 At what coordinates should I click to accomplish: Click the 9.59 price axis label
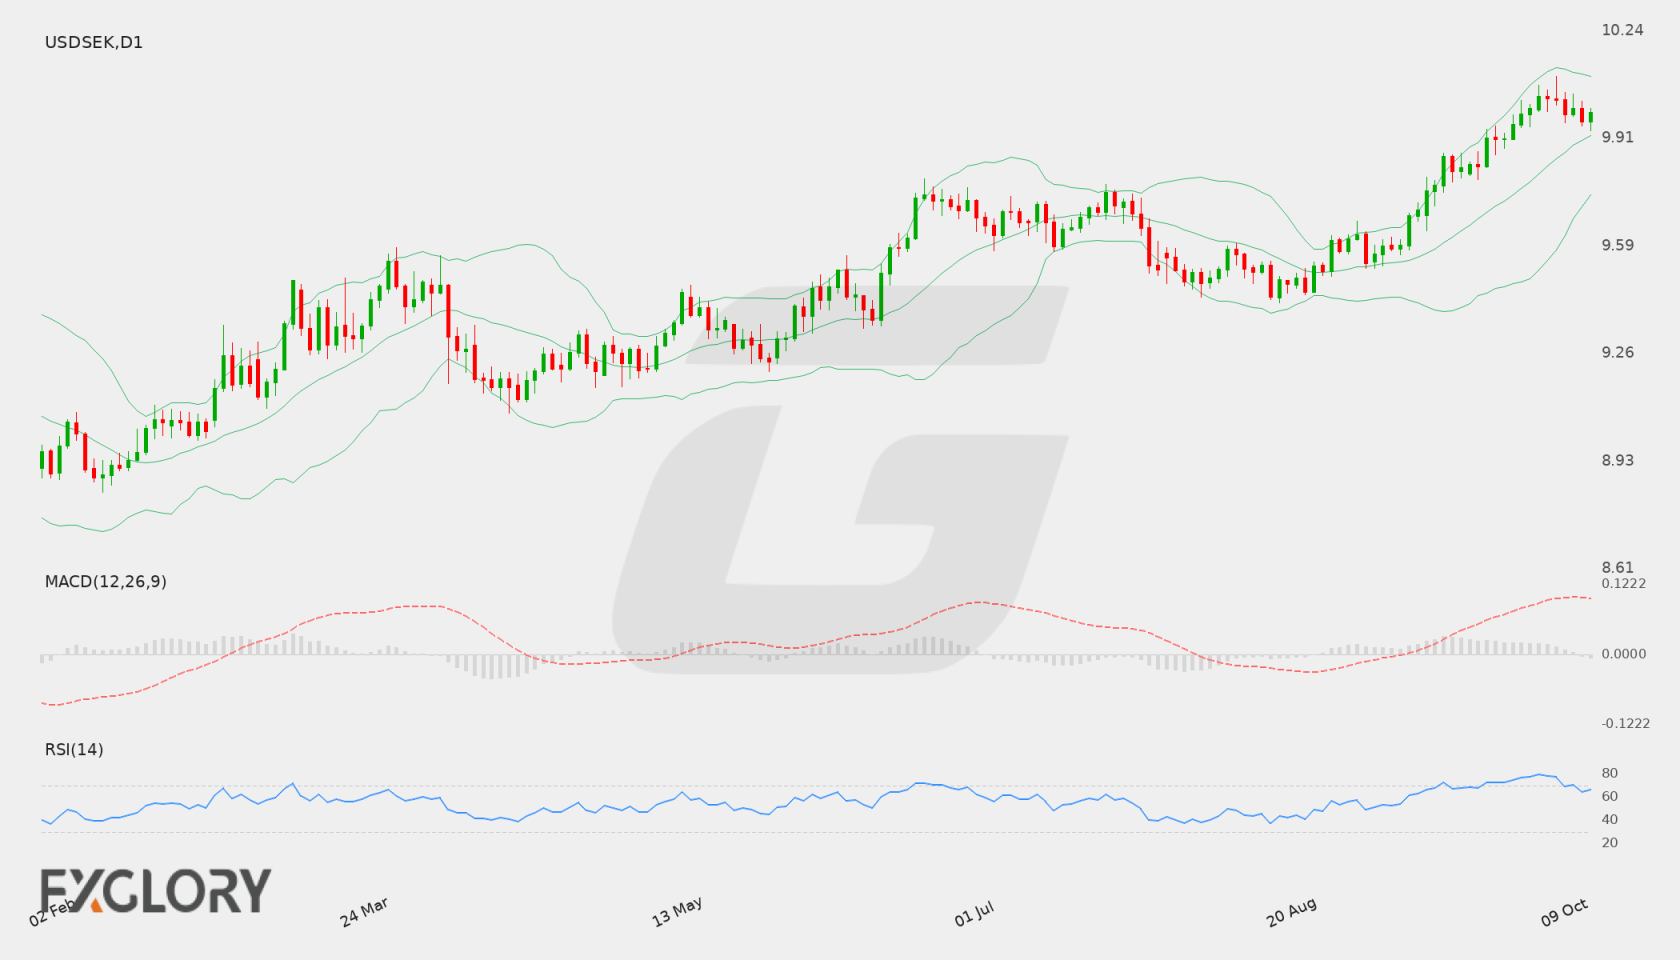1618,245
